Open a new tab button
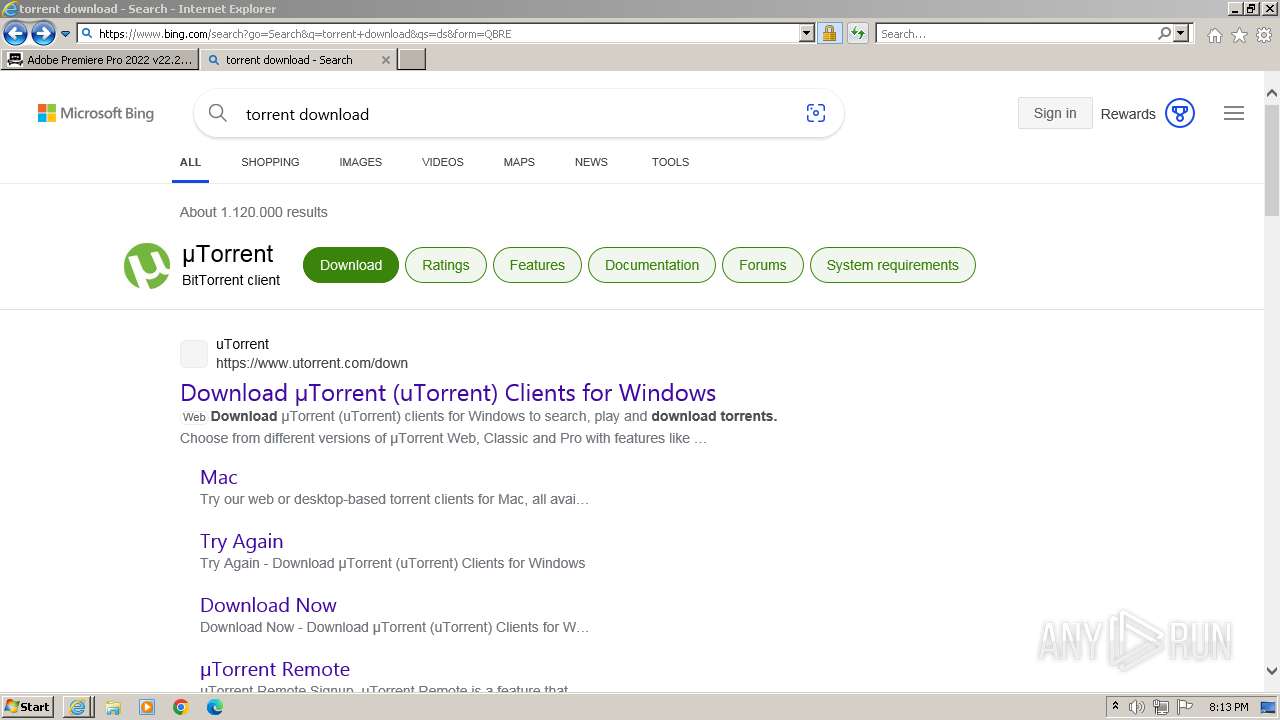This screenshot has height=720, width=1280. tap(412, 60)
